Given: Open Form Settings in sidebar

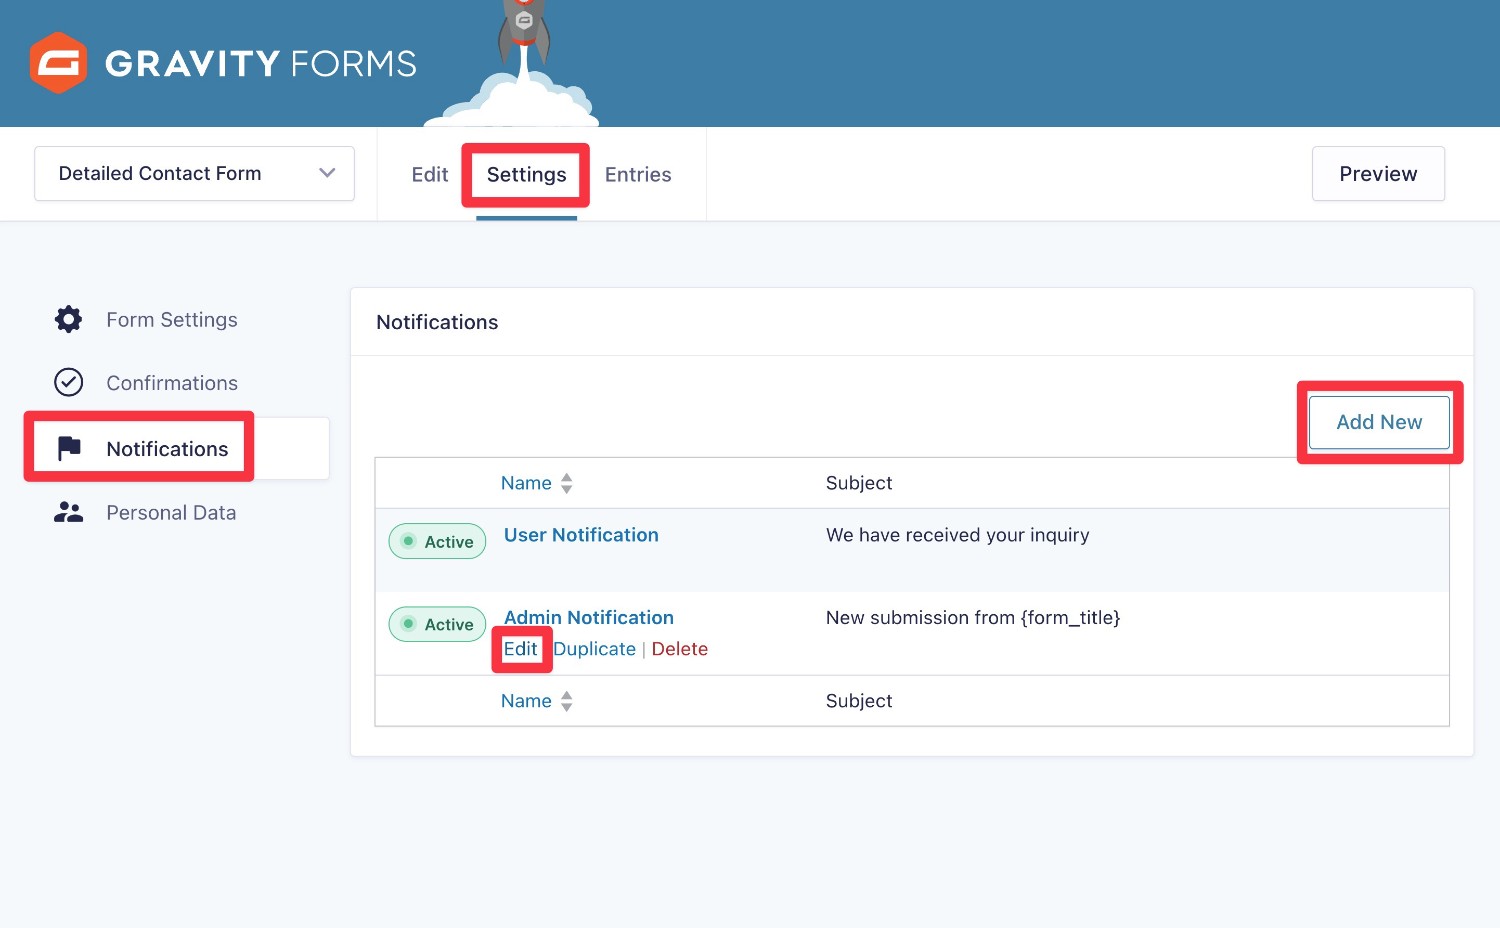Looking at the screenshot, I should pyautogui.click(x=171, y=319).
